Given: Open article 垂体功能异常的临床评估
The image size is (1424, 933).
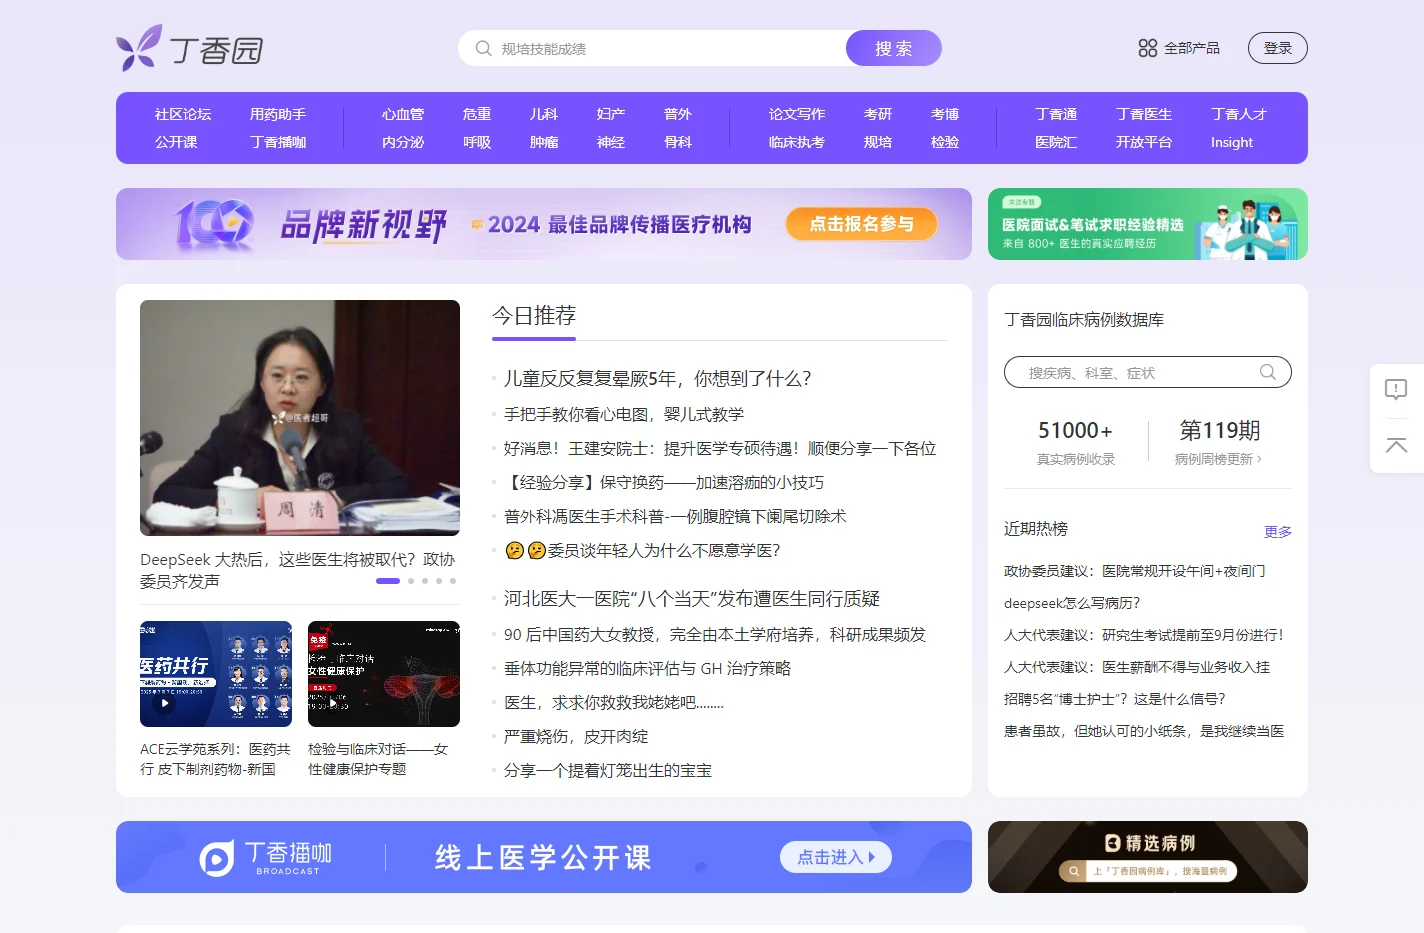Looking at the screenshot, I should pyautogui.click(x=648, y=668).
